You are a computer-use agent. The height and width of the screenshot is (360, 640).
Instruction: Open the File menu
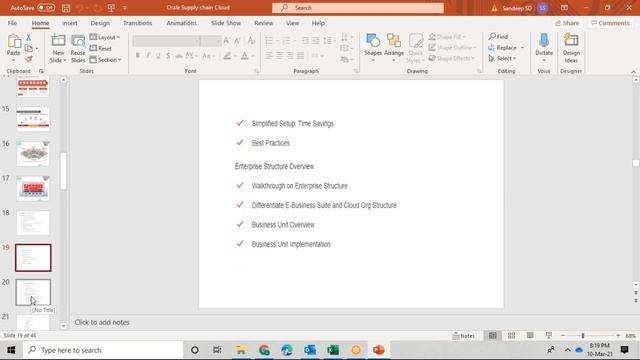[x=12, y=23]
